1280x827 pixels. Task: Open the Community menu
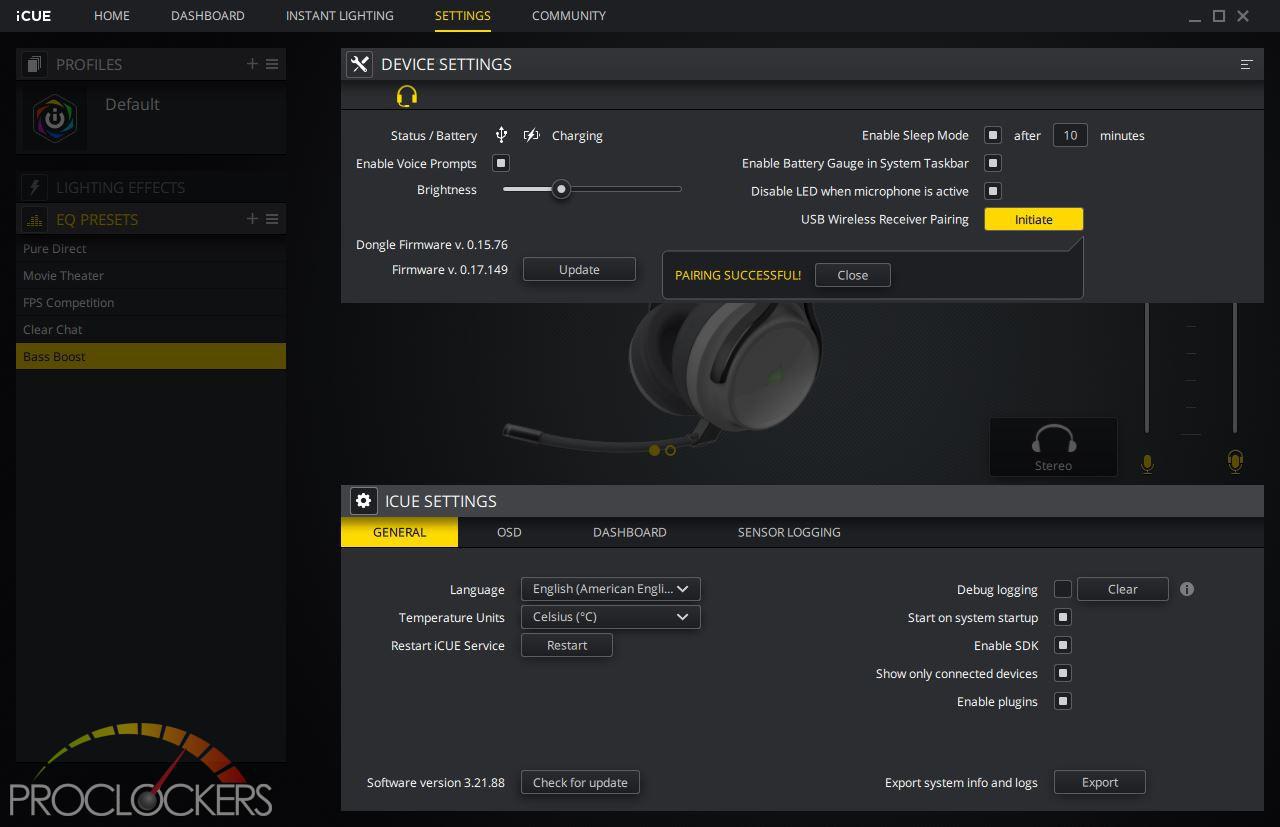(569, 16)
